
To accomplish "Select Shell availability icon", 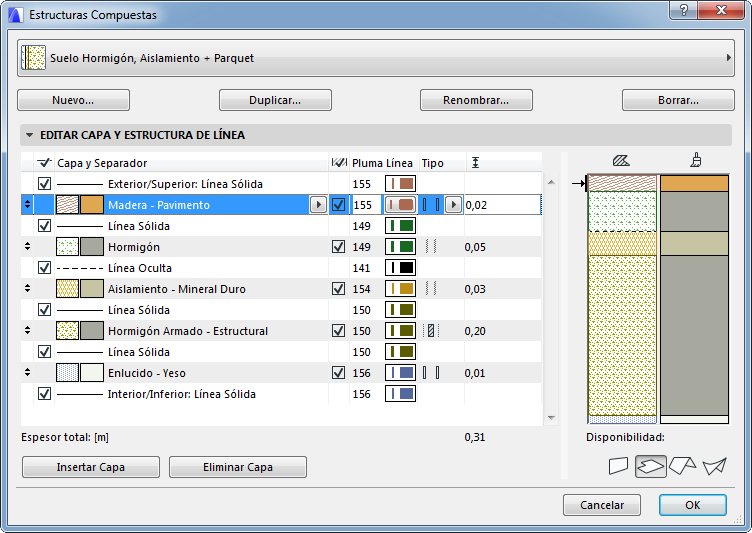I will [x=714, y=466].
